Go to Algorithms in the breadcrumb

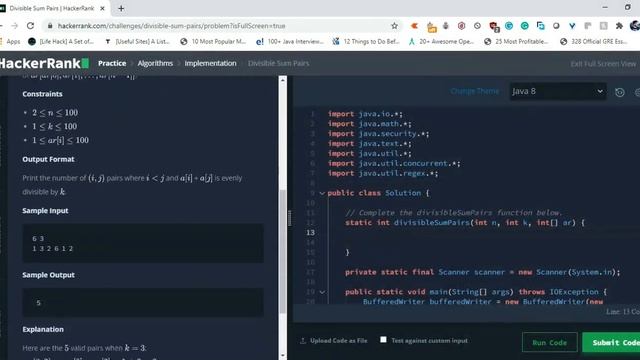pyautogui.click(x=155, y=63)
